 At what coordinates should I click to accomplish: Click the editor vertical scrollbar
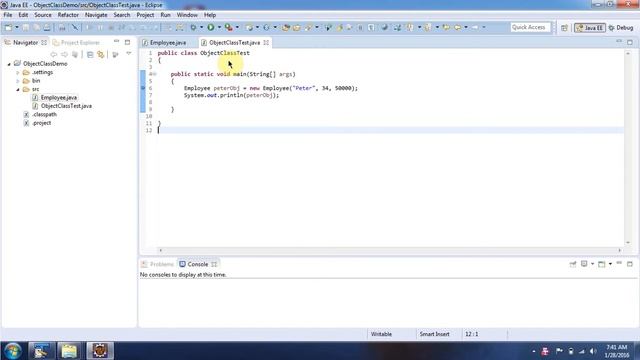click(628, 148)
